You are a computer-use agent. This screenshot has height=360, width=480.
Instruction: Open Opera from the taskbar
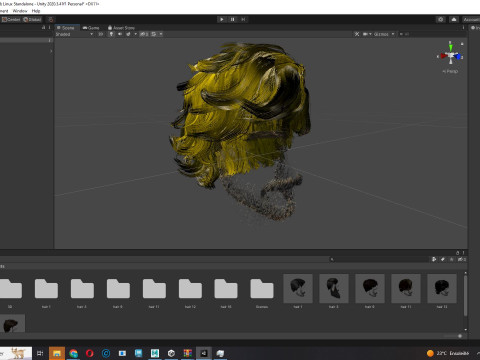[x=89, y=353]
